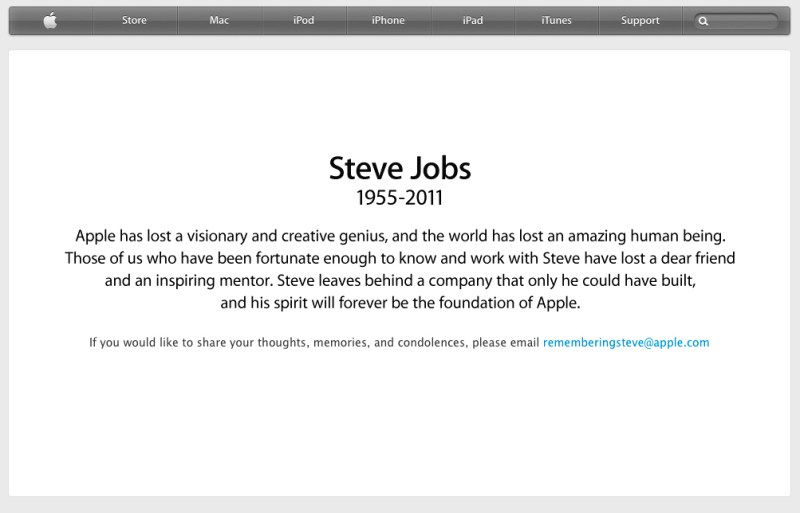The image size is (800, 513).
Task: Click the line "and his spirit will forever"
Action: 399,303
